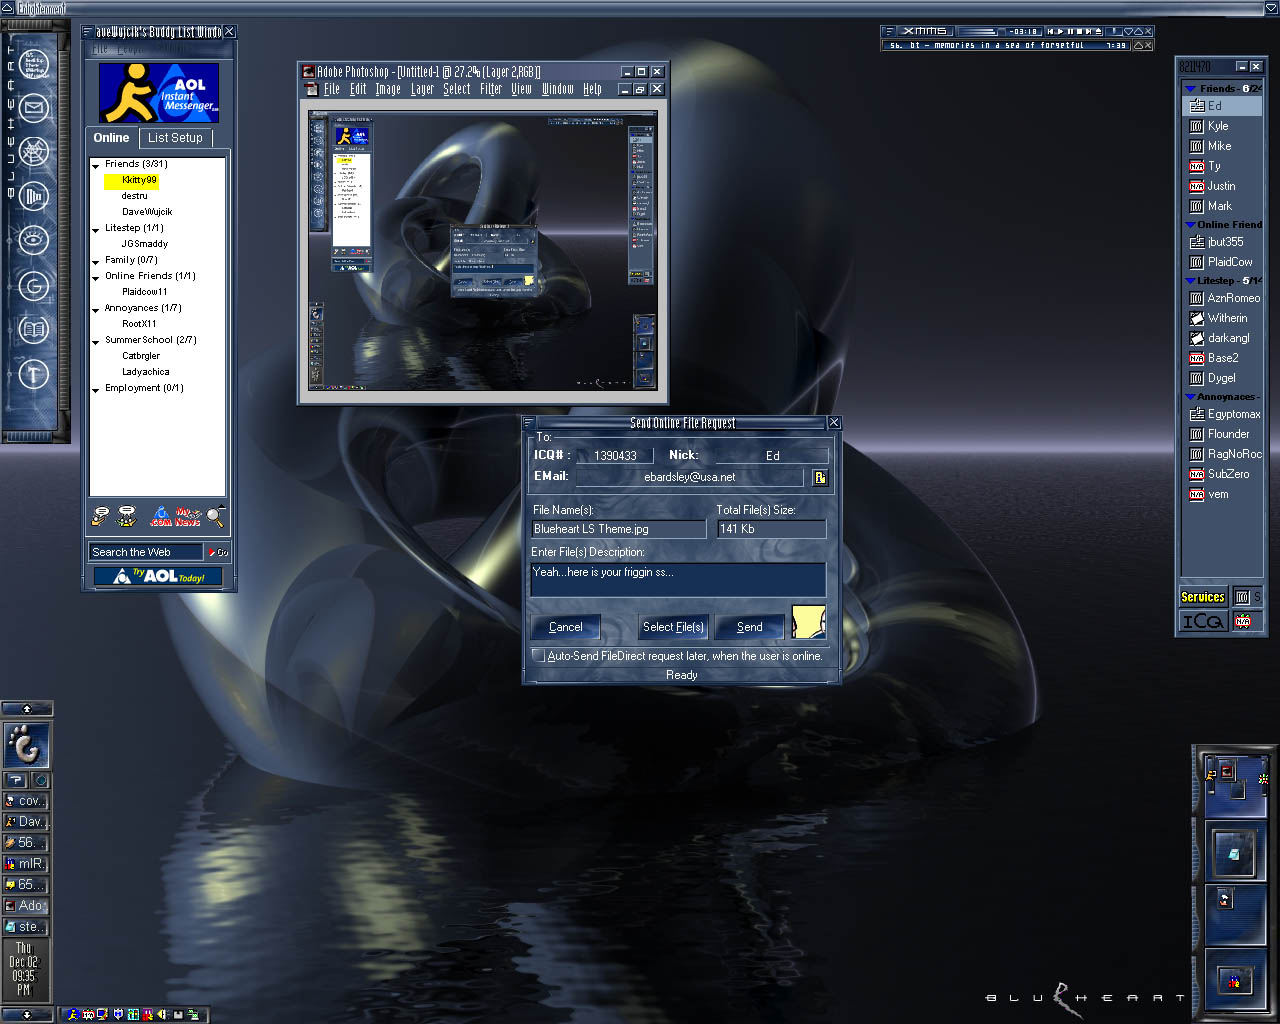Select DaveWujcik in AIM buddy list

[147, 212]
